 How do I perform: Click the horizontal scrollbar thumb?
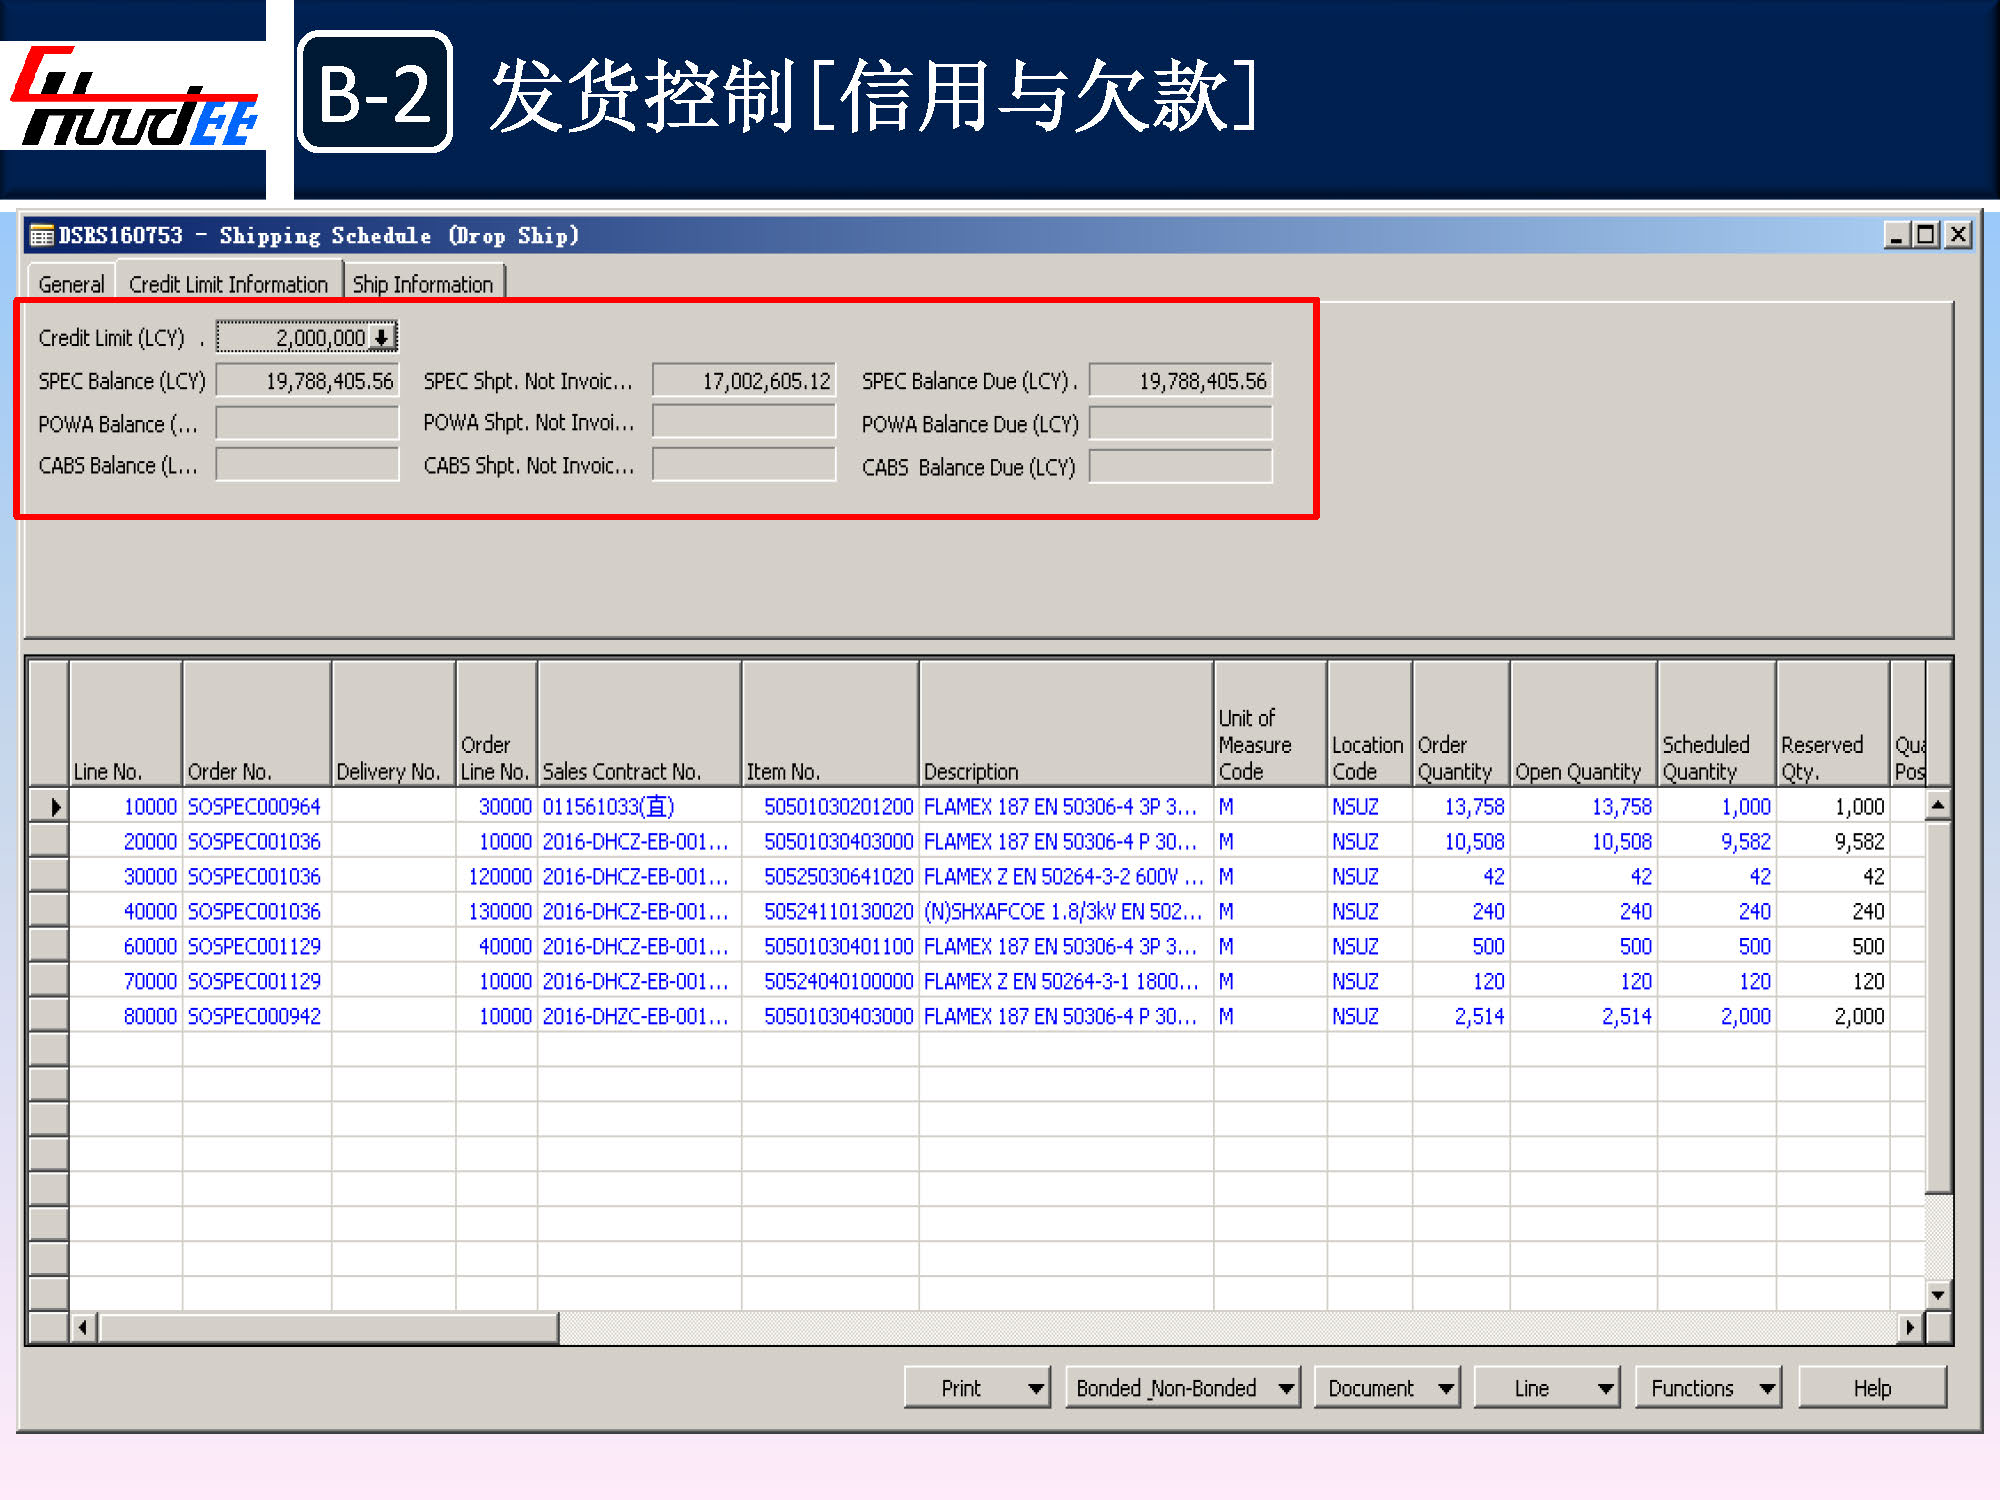pyautogui.click(x=328, y=1328)
